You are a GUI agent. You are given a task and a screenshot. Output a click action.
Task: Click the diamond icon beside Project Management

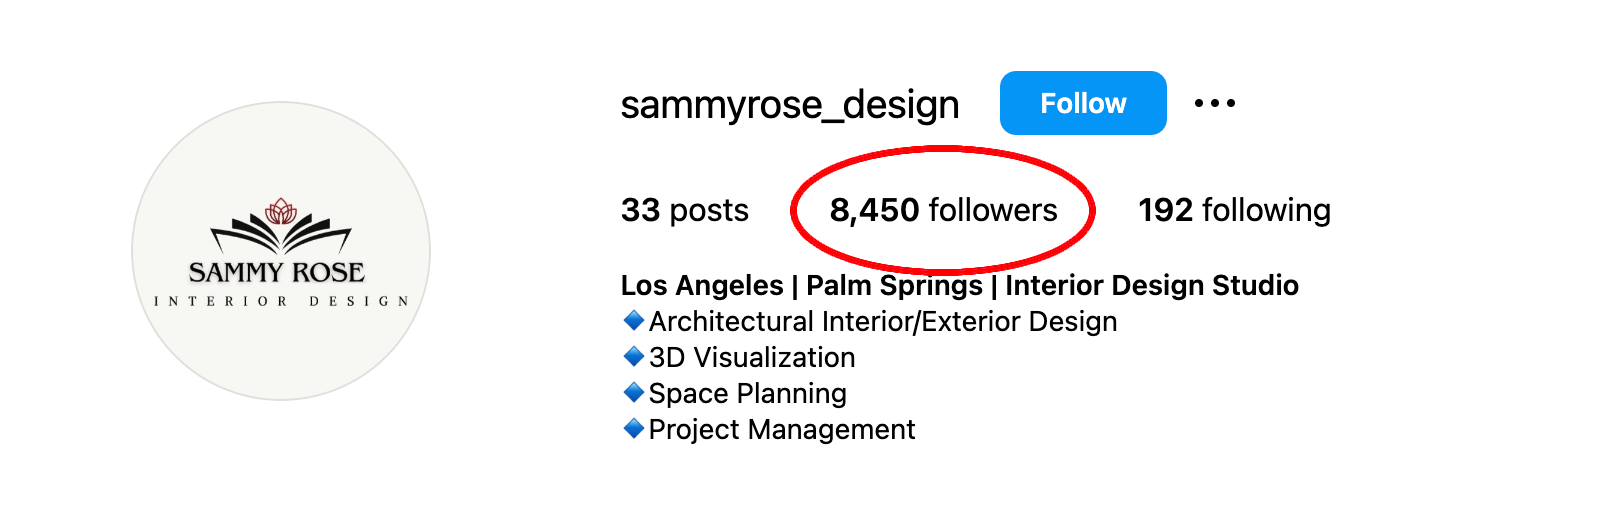click(x=633, y=428)
